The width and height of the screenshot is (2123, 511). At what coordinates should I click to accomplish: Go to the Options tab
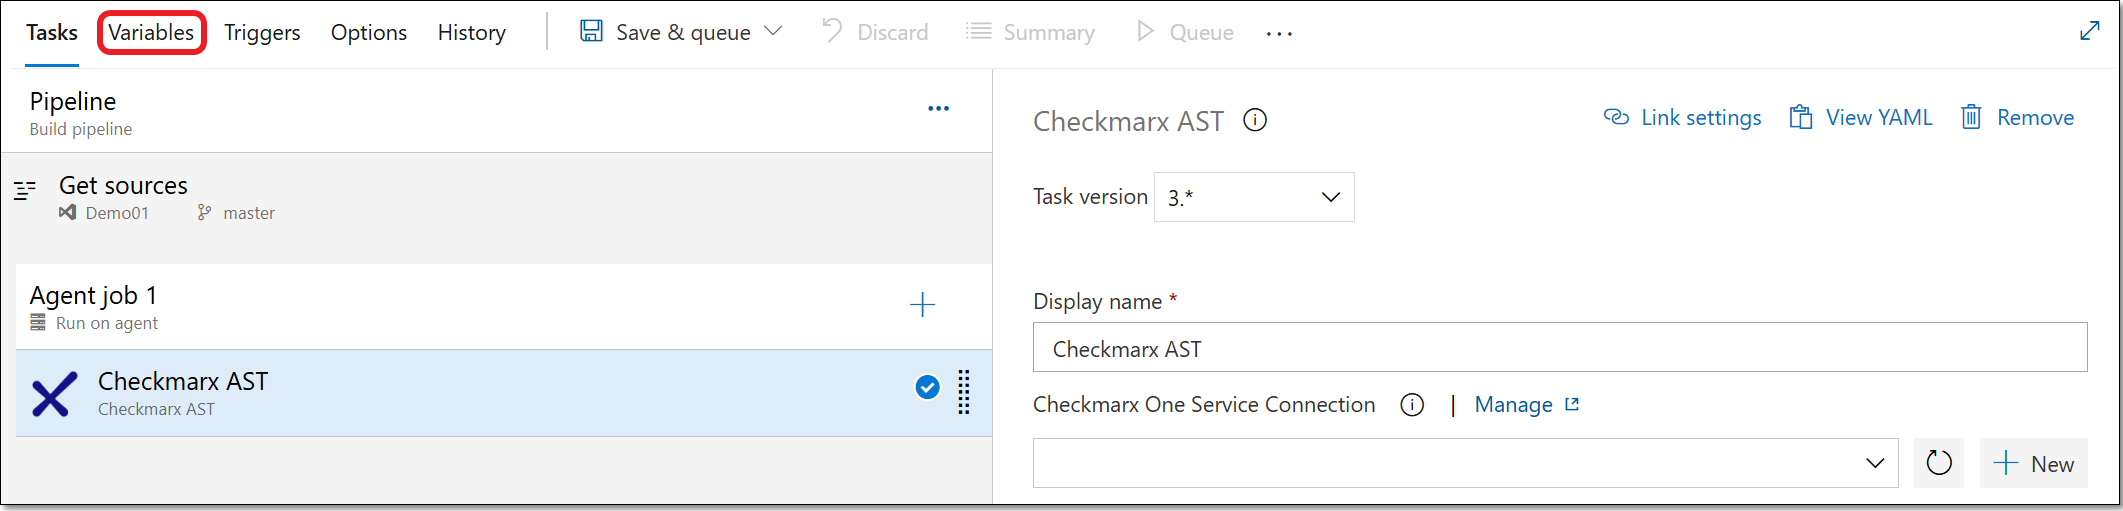(x=369, y=32)
